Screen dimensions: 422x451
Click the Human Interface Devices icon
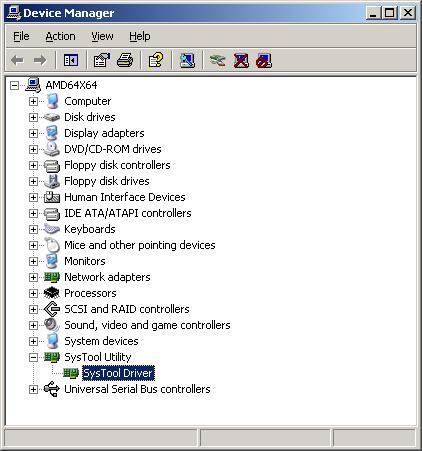[52, 197]
